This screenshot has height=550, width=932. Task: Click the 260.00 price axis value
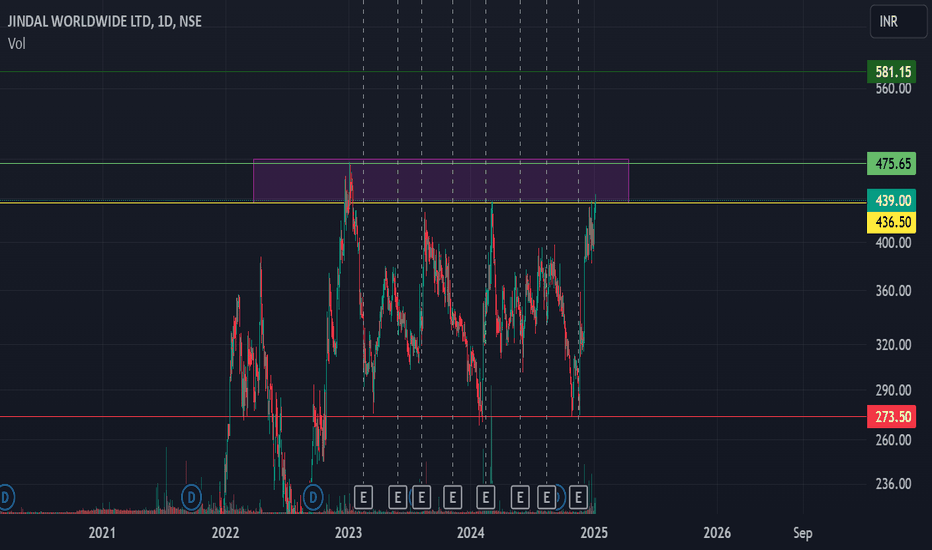[x=893, y=440]
